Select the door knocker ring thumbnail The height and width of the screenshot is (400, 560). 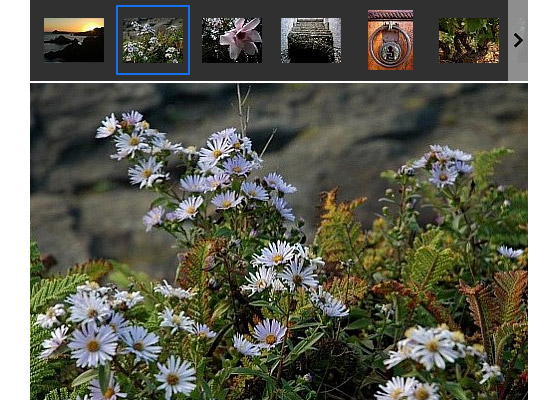pyautogui.click(x=390, y=40)
